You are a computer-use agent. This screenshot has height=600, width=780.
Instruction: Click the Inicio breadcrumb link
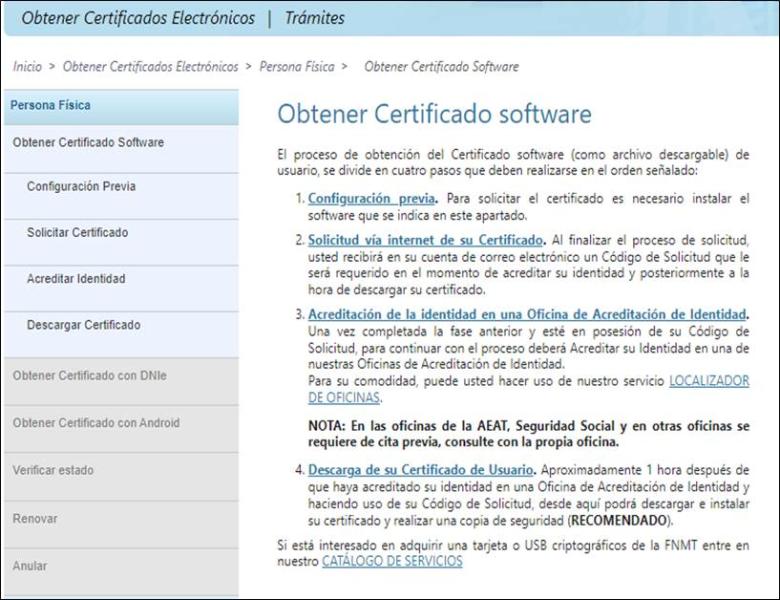[28, 67]
